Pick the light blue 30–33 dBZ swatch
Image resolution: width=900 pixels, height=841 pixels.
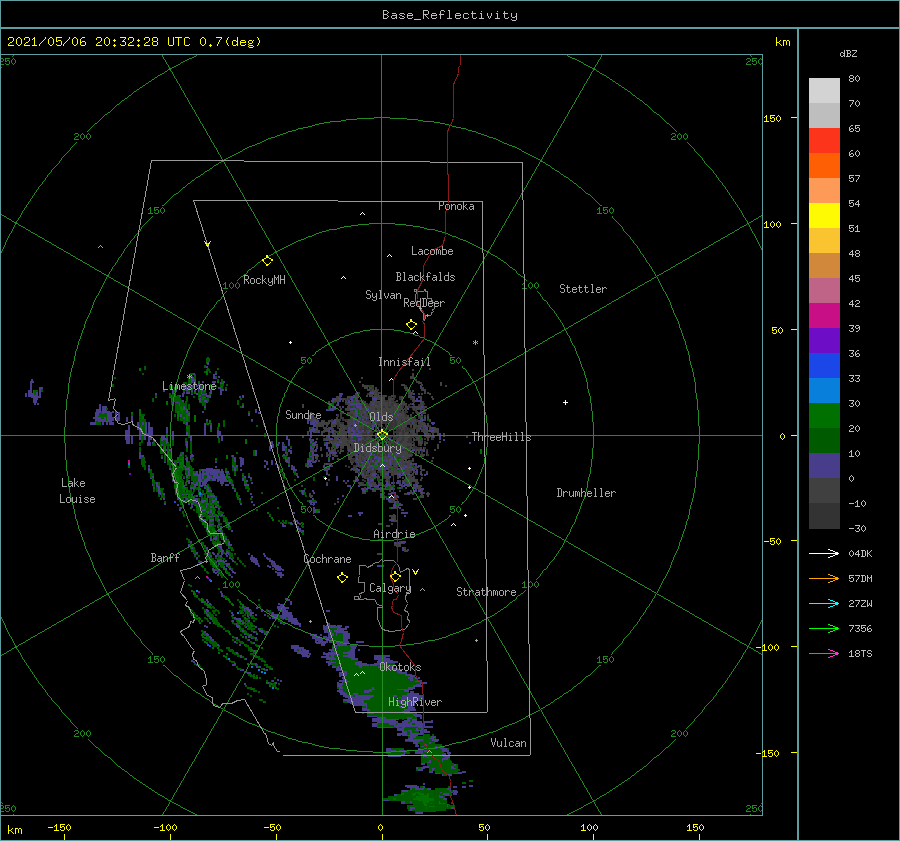(824, 390)
